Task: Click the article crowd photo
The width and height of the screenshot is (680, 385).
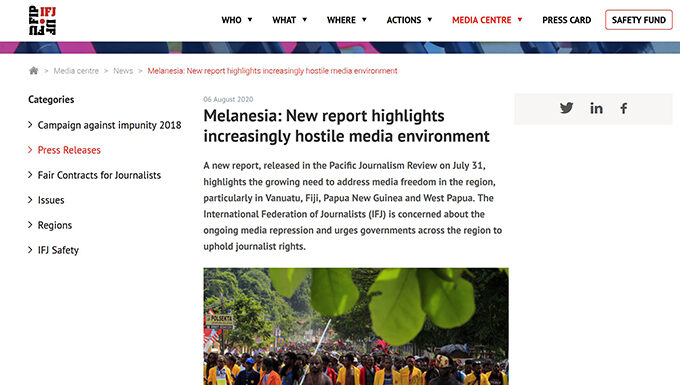Action: [356, 326]
